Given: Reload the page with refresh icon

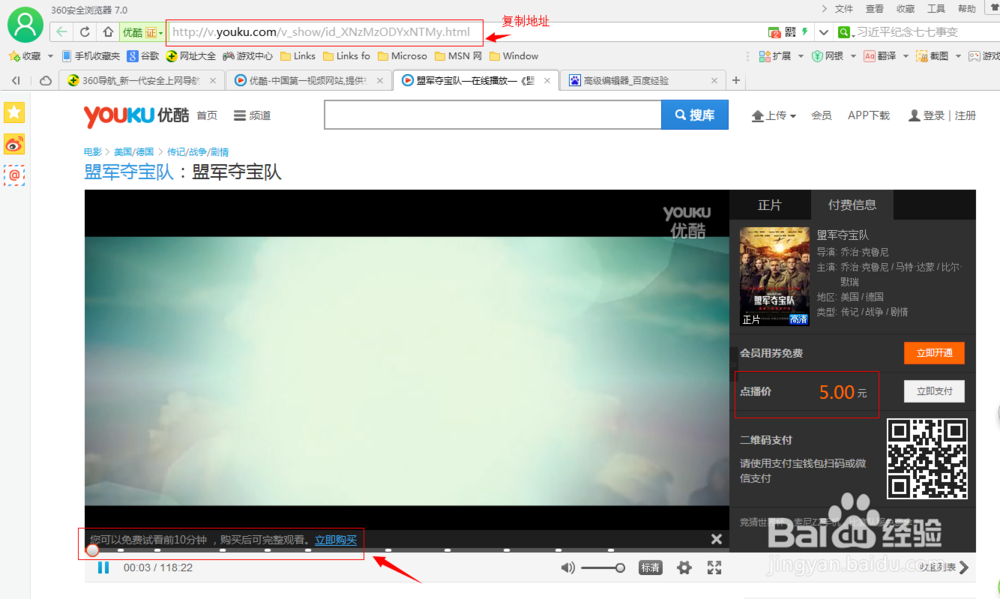Looking at the screenshot, I should coord(85,32).
